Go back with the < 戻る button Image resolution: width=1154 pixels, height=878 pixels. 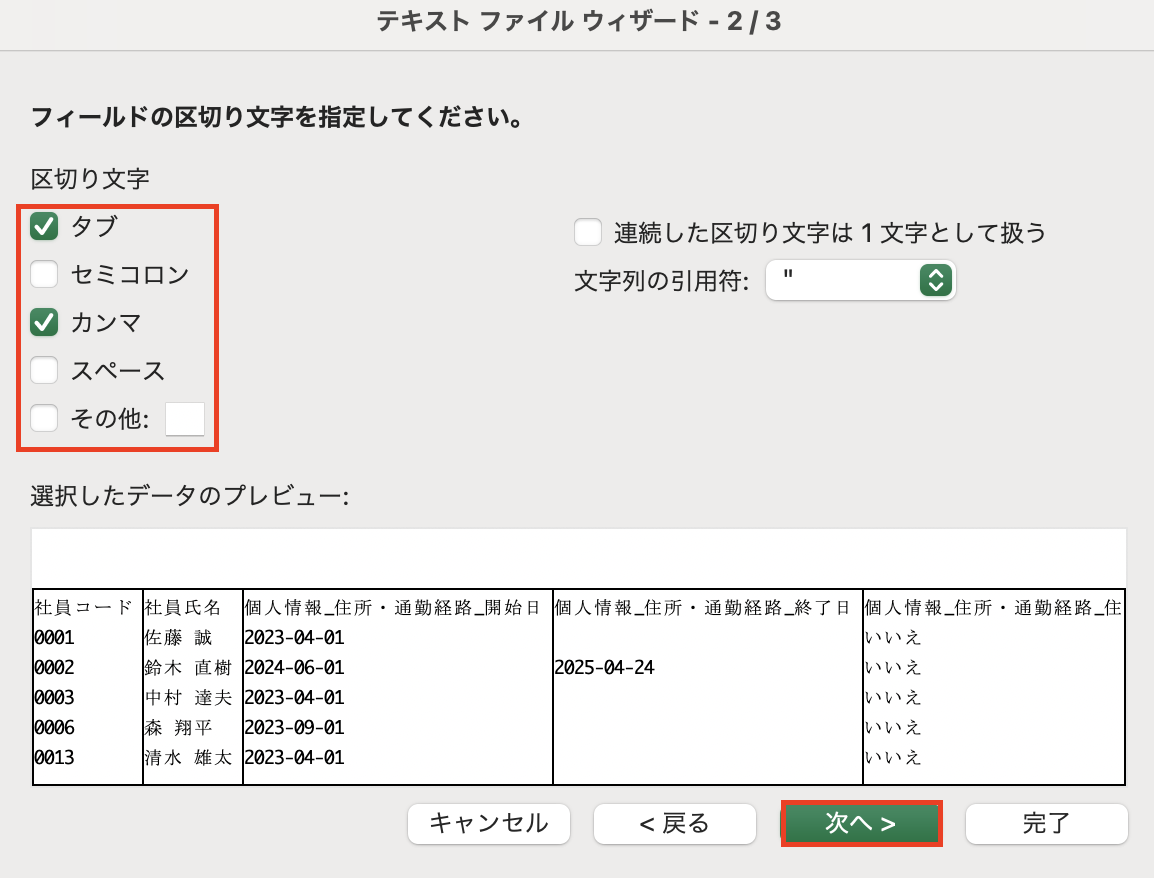674,824
